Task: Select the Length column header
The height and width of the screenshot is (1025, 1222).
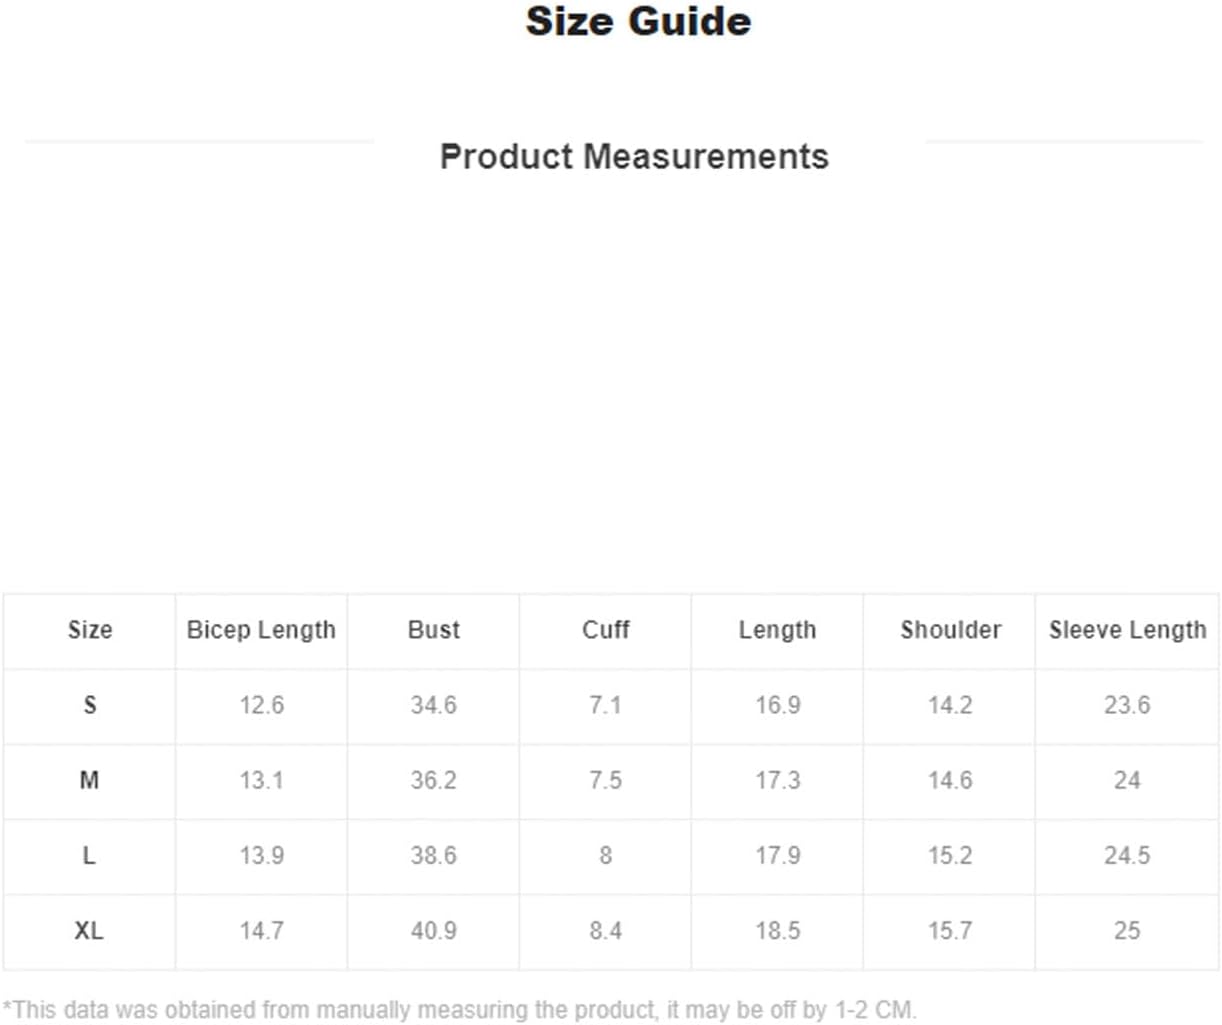Action: 777,630
